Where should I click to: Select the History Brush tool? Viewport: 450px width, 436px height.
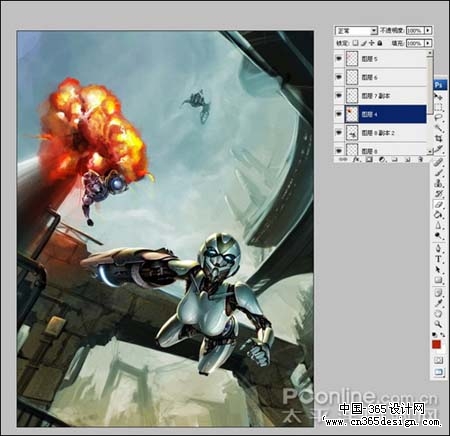pos(438,194)
